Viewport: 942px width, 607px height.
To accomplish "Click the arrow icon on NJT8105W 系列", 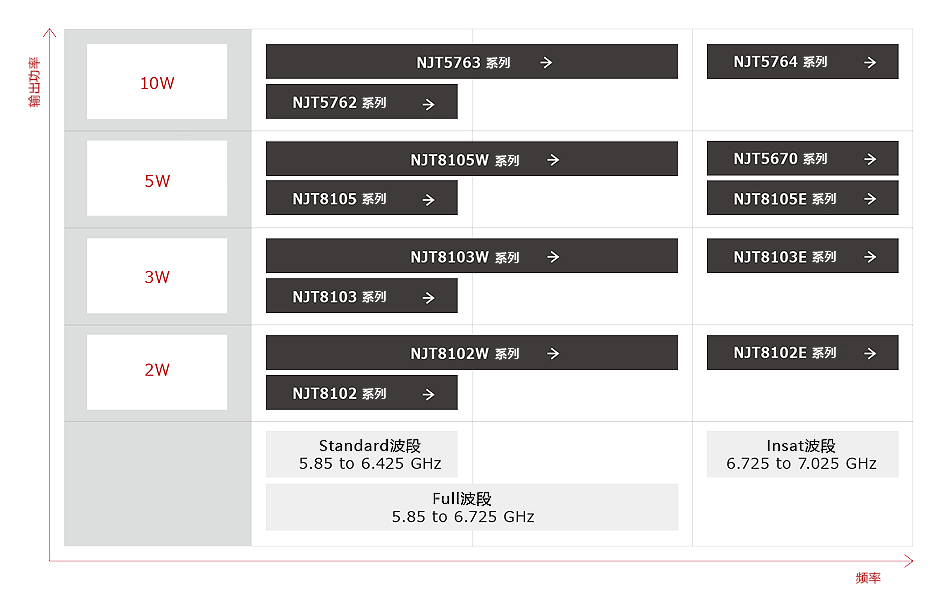I will point(553,160).
